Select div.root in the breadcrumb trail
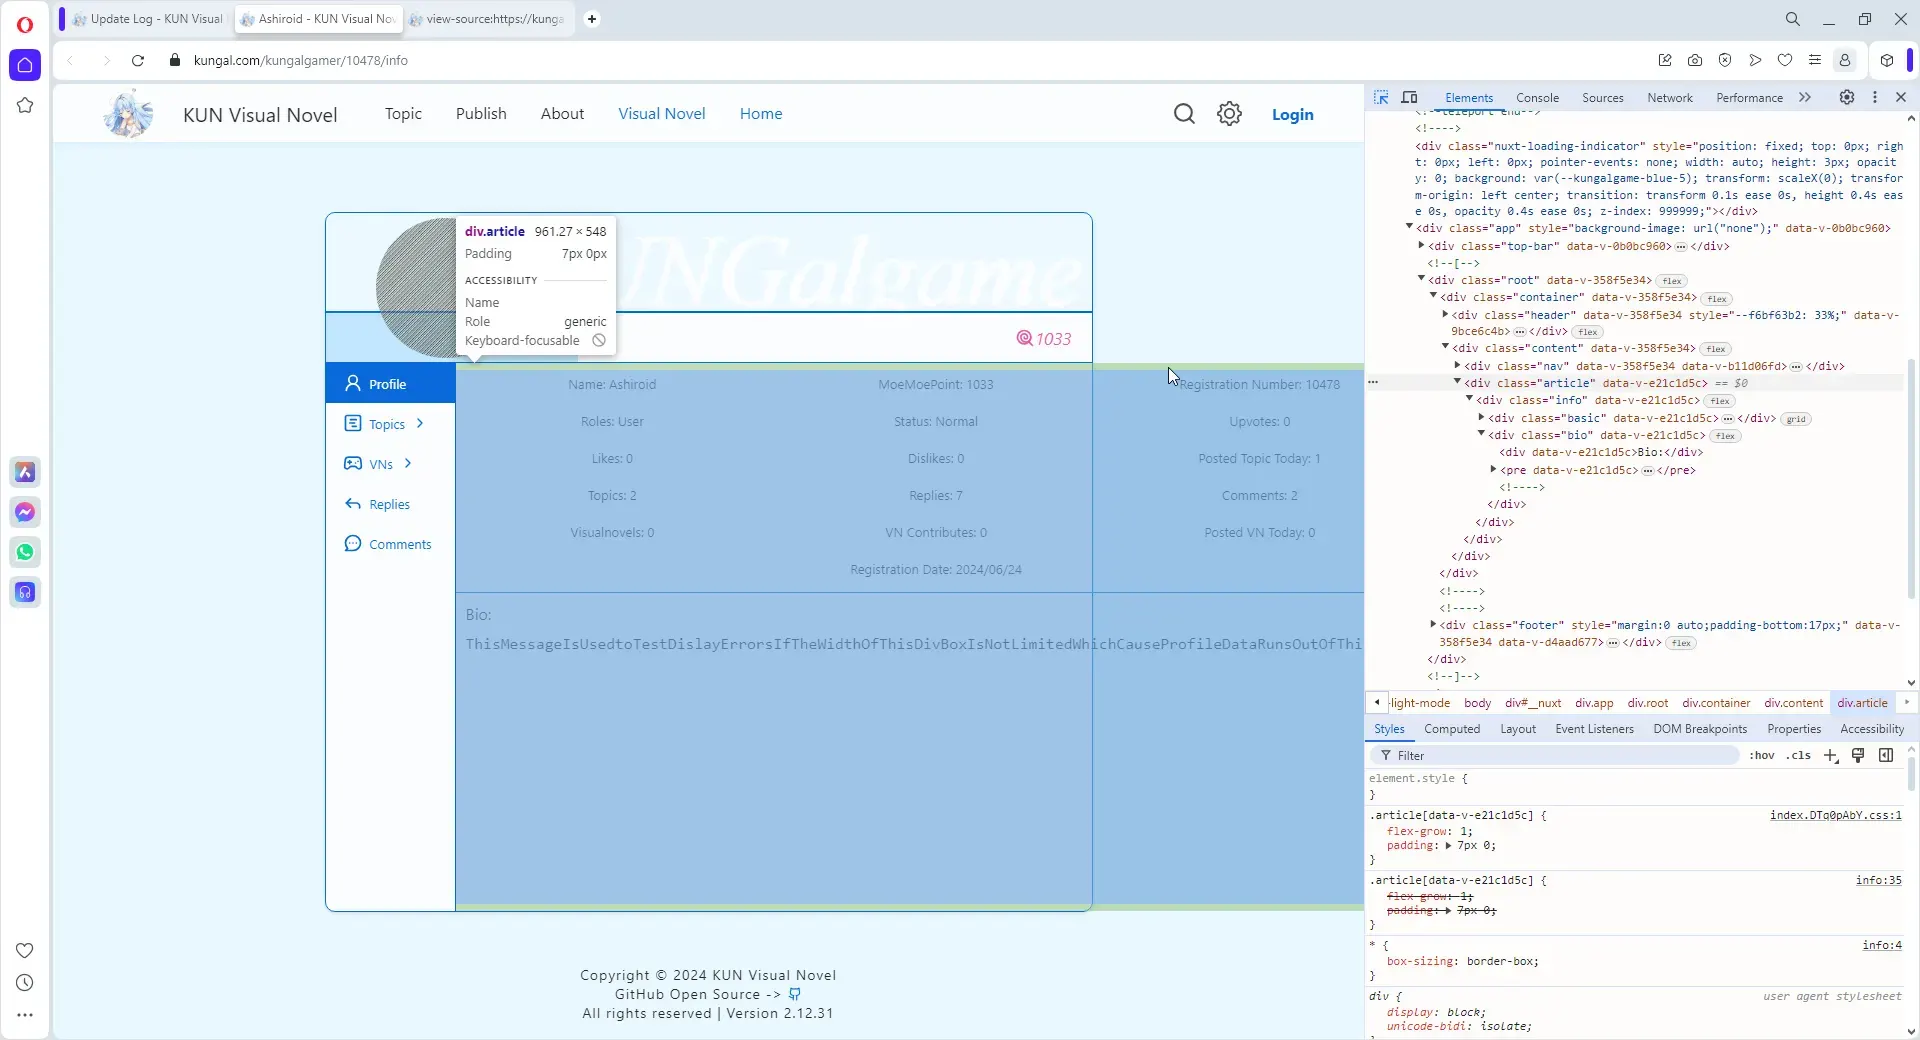Viewport: 1920px width, 1040px height. coord(1647,703)
